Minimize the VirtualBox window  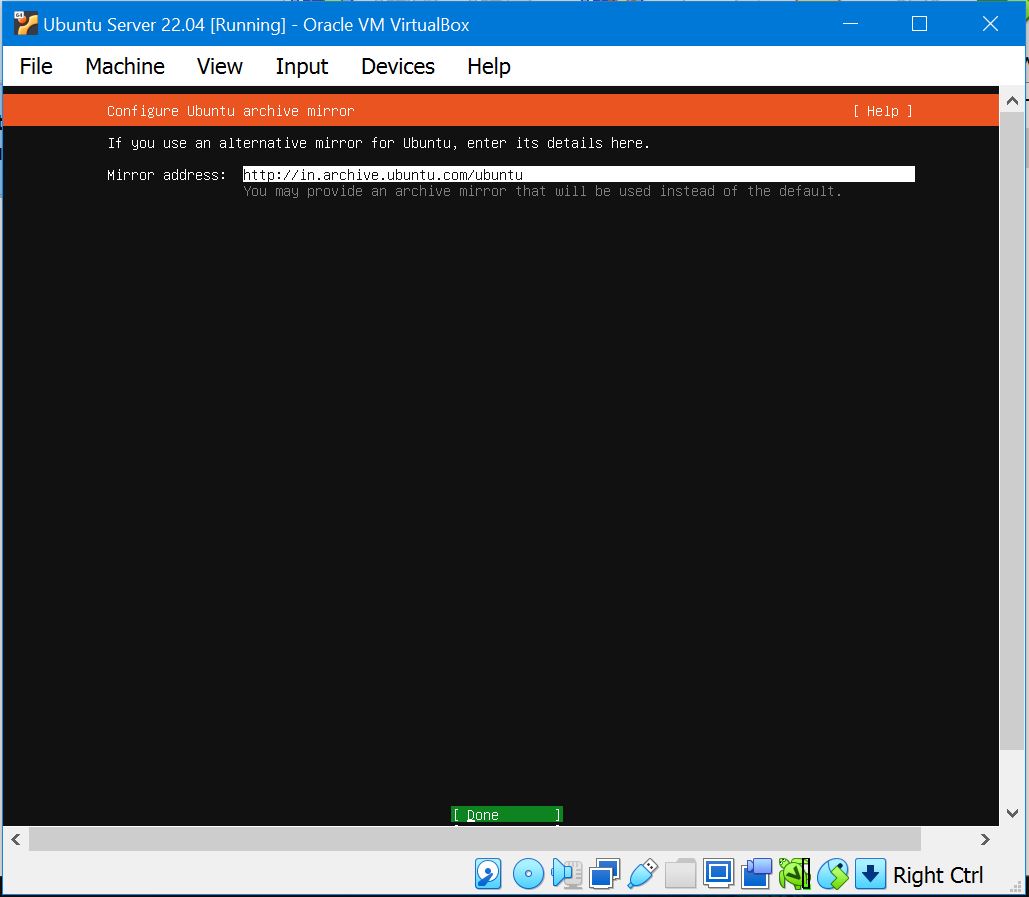(850, 24)
